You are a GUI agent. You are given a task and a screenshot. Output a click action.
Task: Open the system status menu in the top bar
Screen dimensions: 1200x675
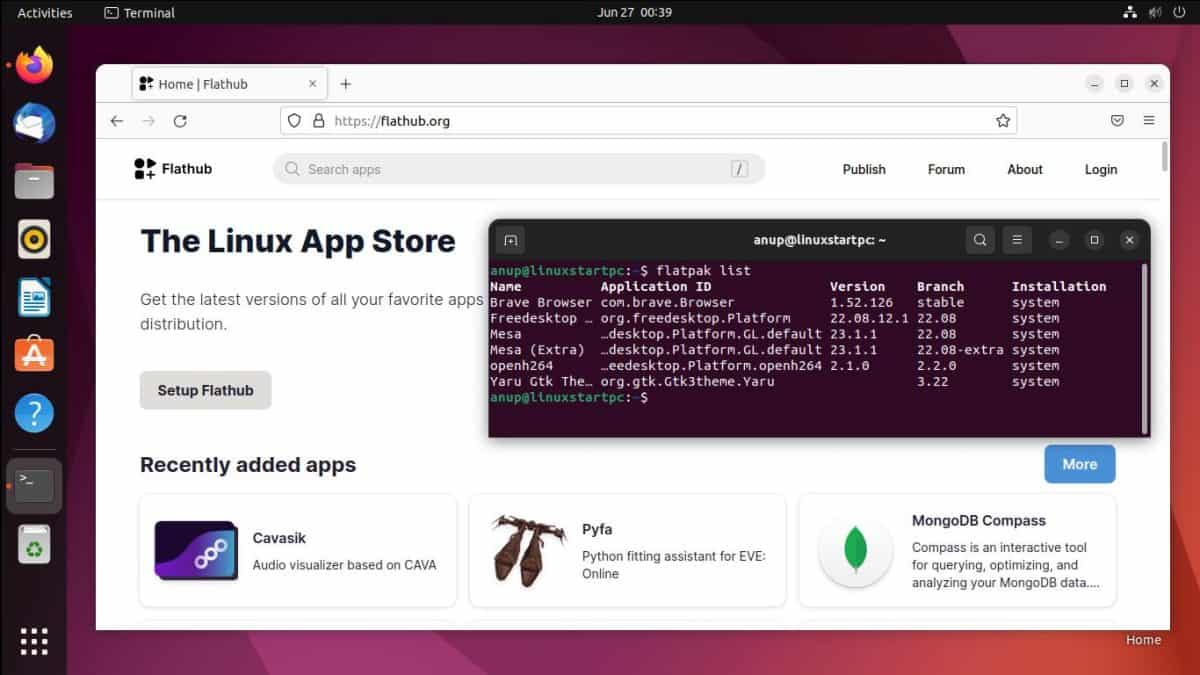click(x=1151, y=12)
